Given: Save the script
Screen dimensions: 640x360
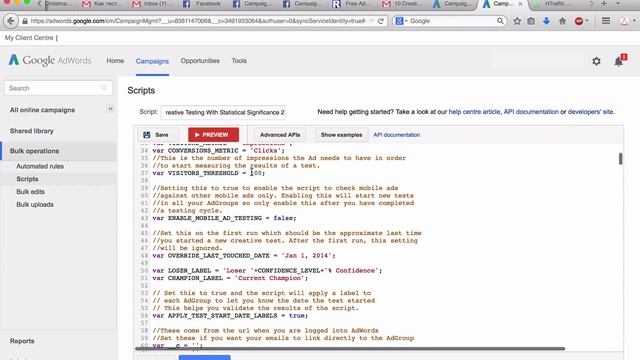Looking at the screenshot, I should point(157,135).
